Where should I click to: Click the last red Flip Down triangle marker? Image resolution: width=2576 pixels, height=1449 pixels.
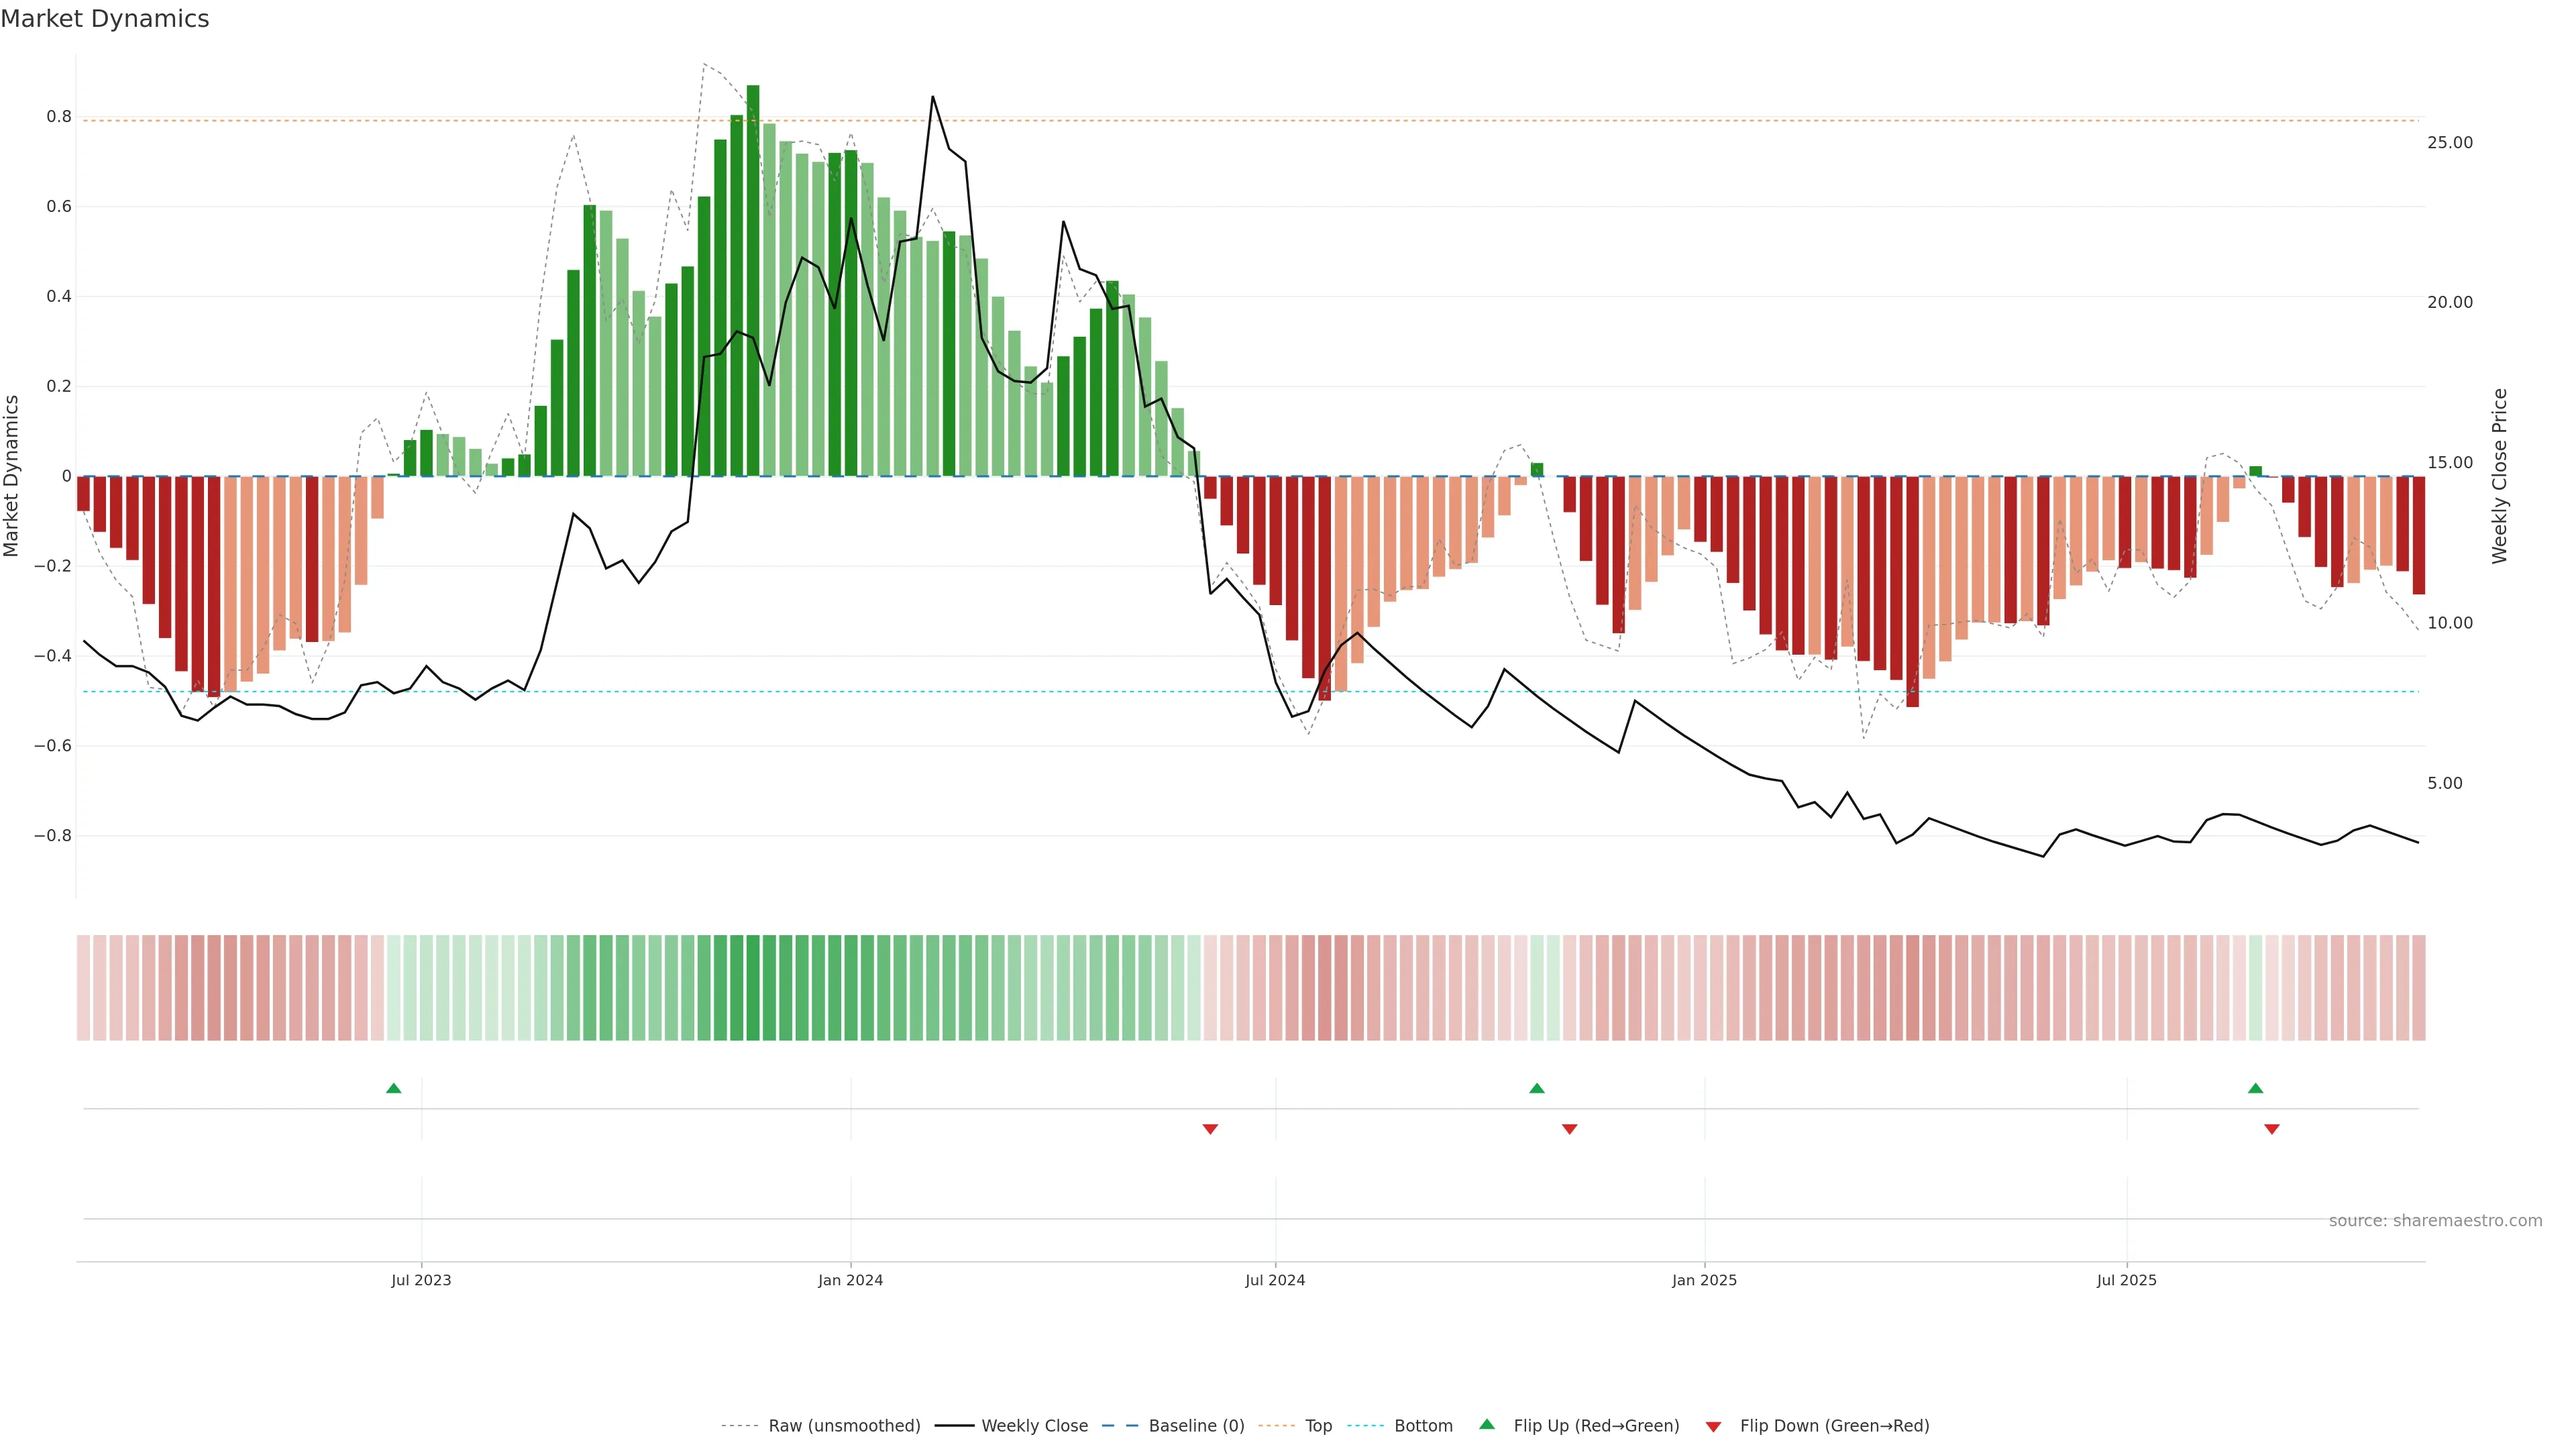2271,1129
